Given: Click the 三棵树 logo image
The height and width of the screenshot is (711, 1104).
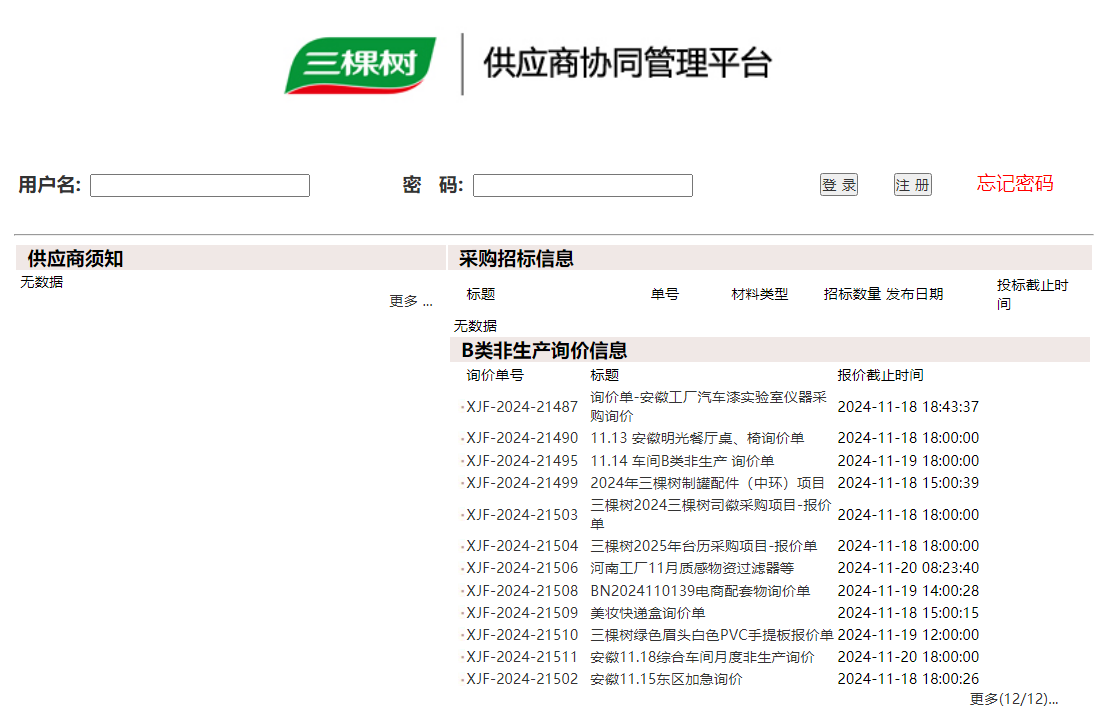Looking at the screenshot, I should (x=361, y=65).
